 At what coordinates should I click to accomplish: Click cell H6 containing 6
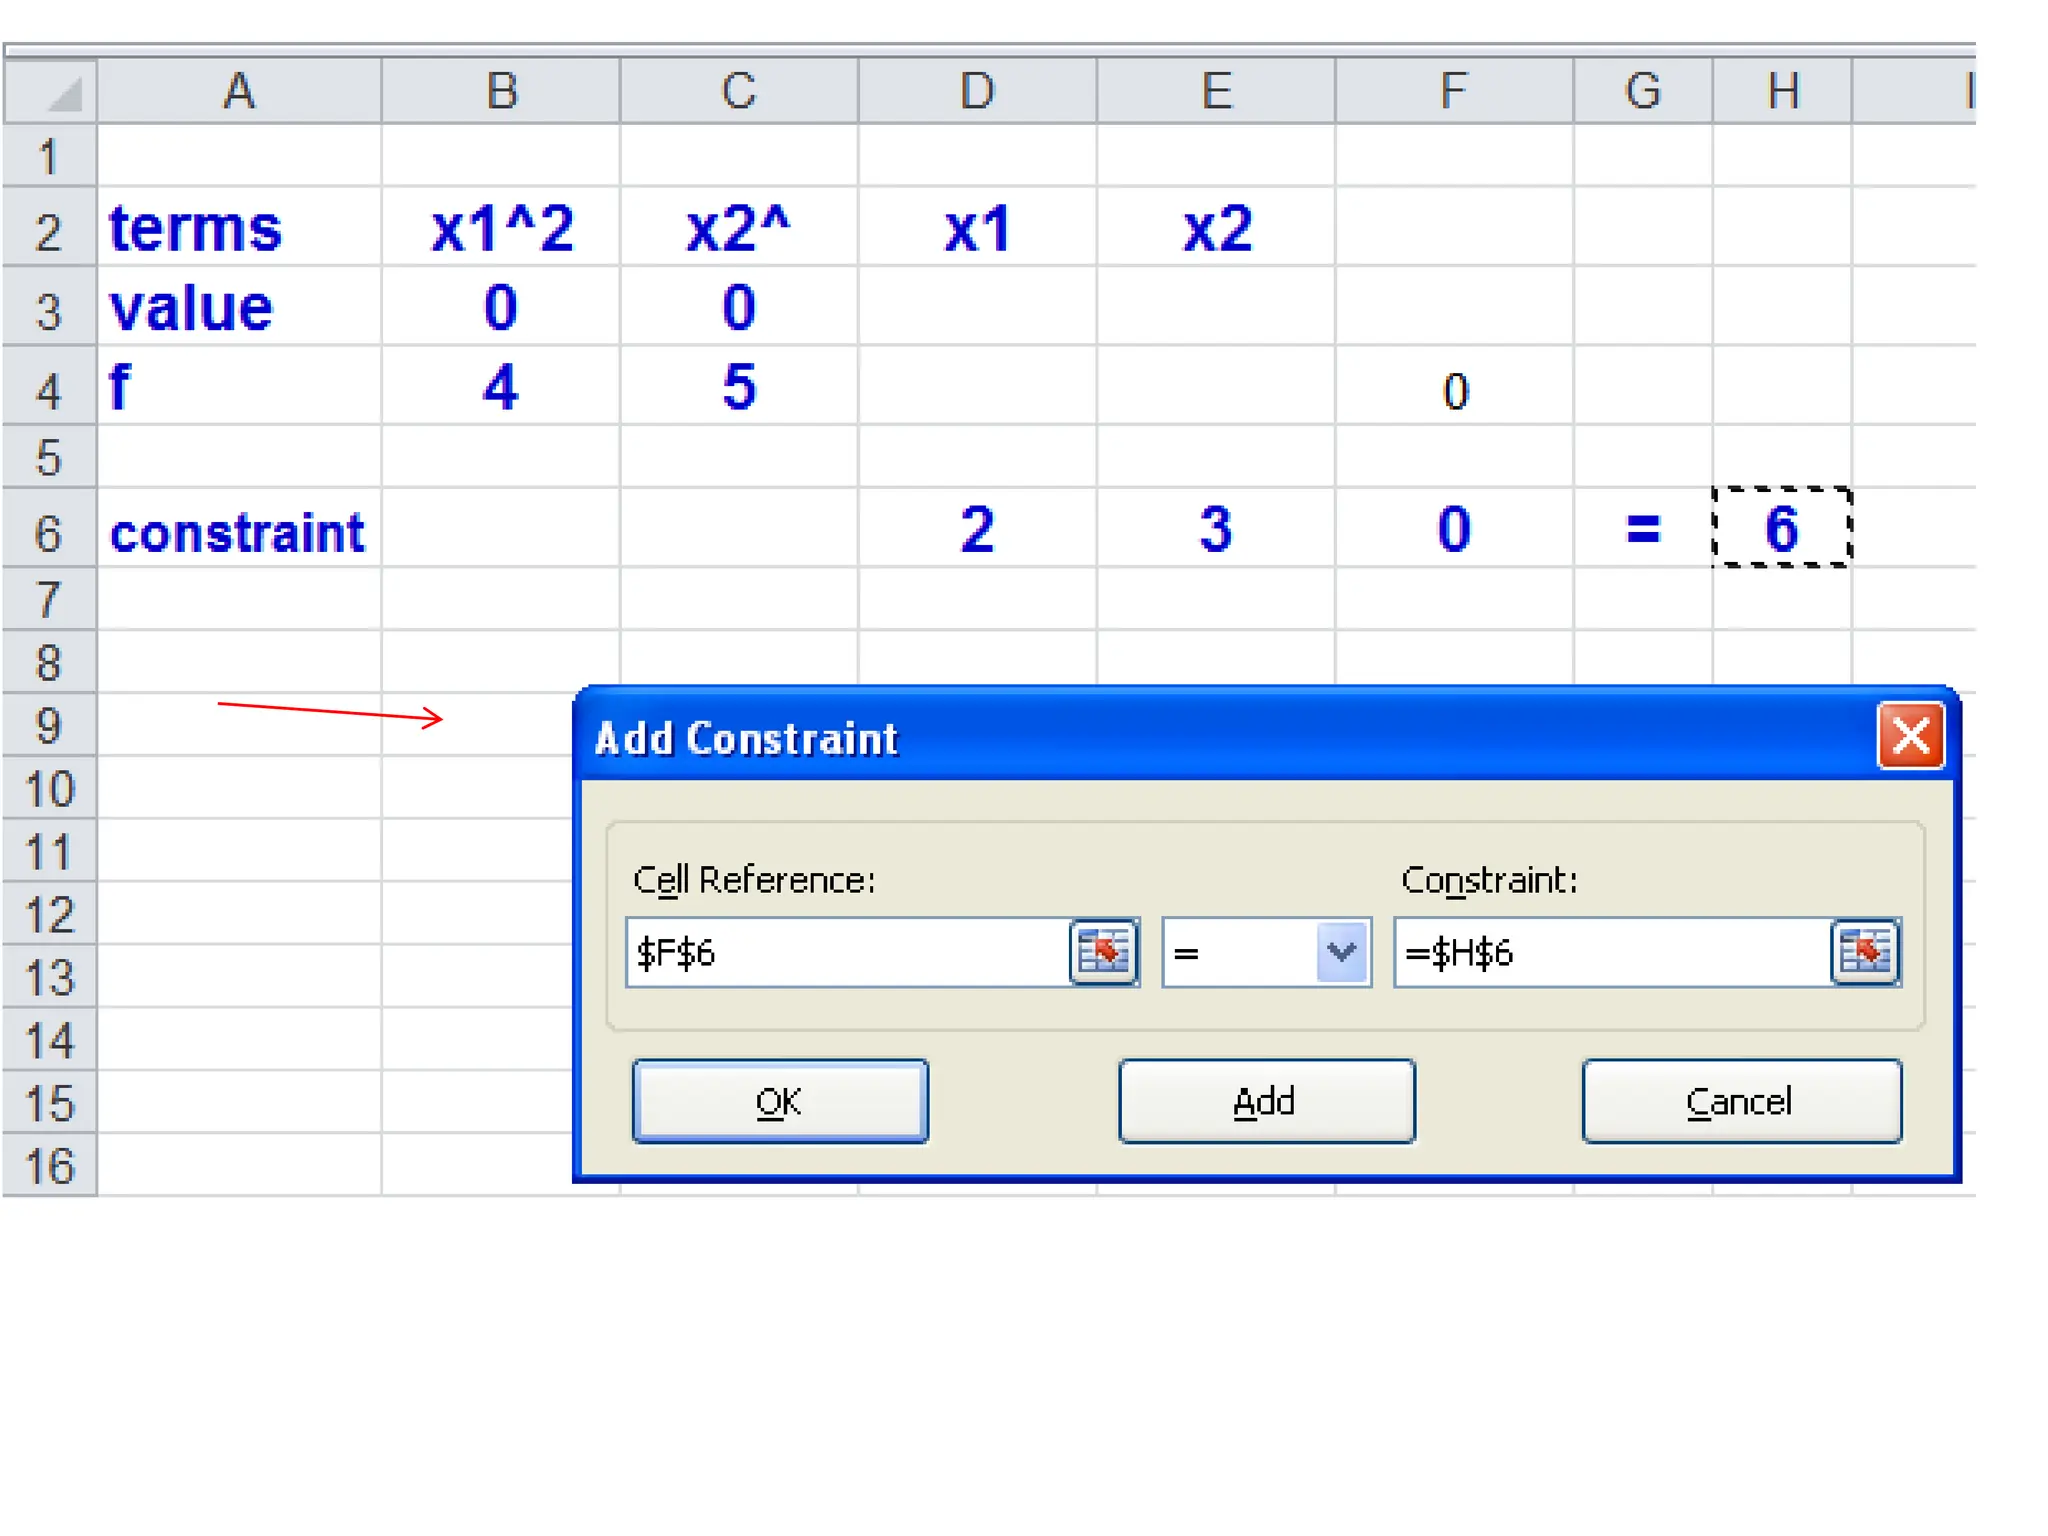[x=1781, y=528]
